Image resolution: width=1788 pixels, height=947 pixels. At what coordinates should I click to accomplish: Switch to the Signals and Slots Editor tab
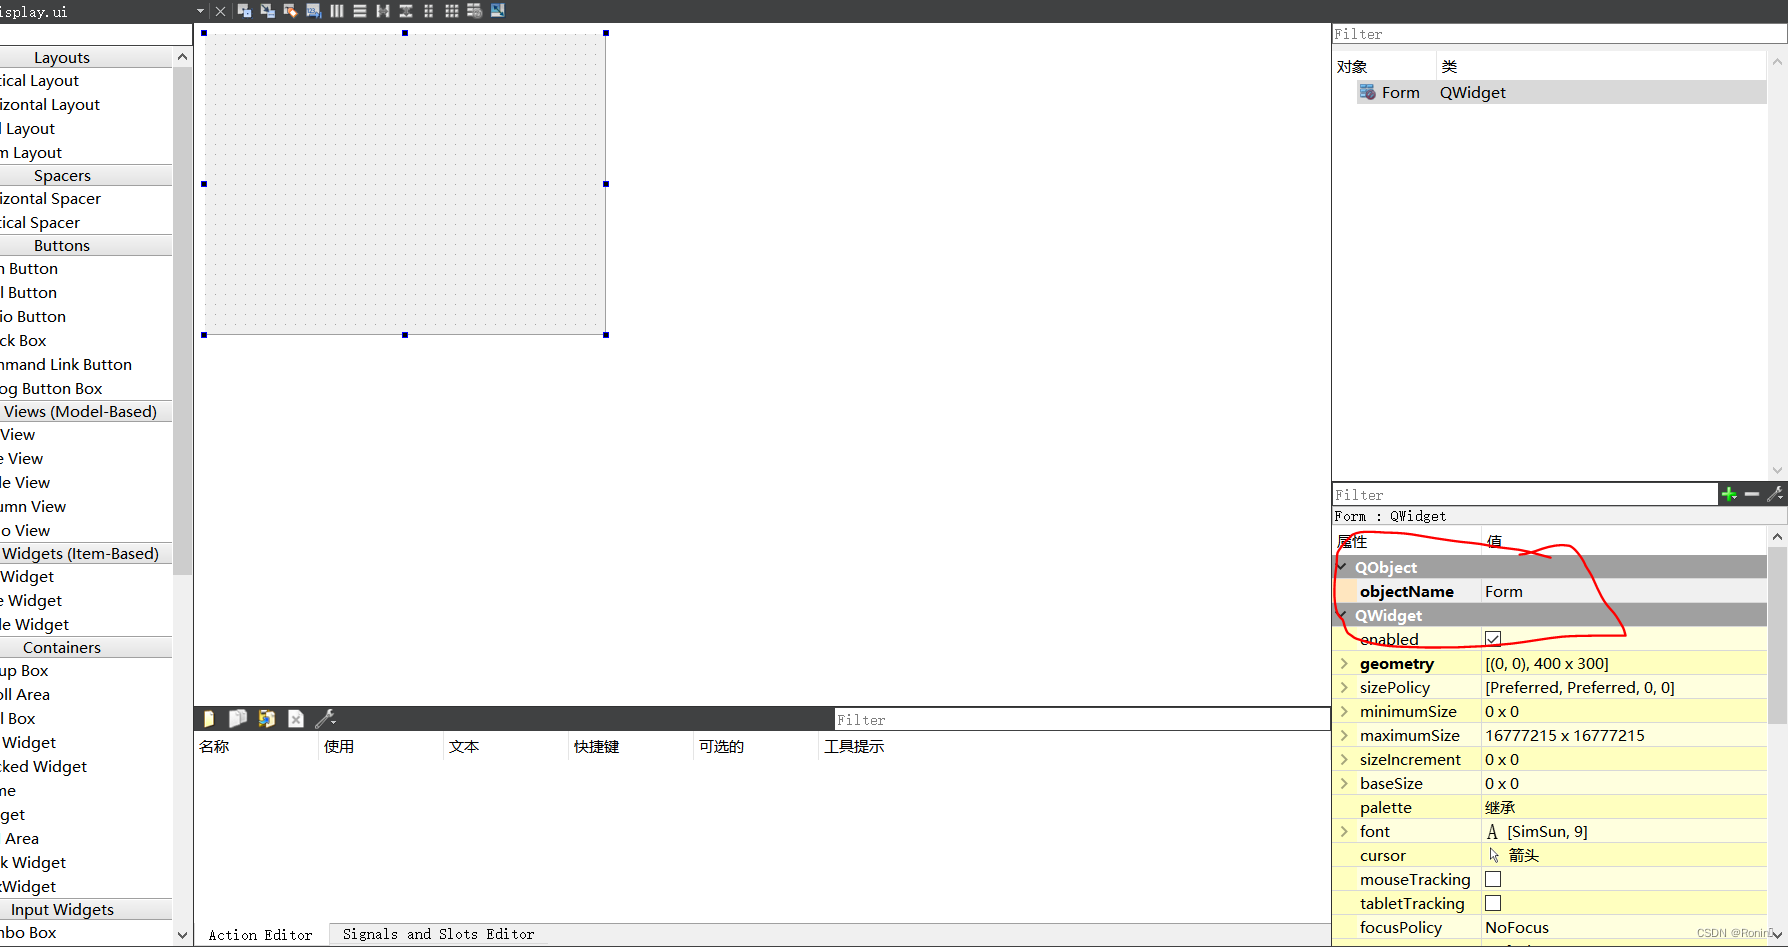pyautogui.click(x=437, y=934)
